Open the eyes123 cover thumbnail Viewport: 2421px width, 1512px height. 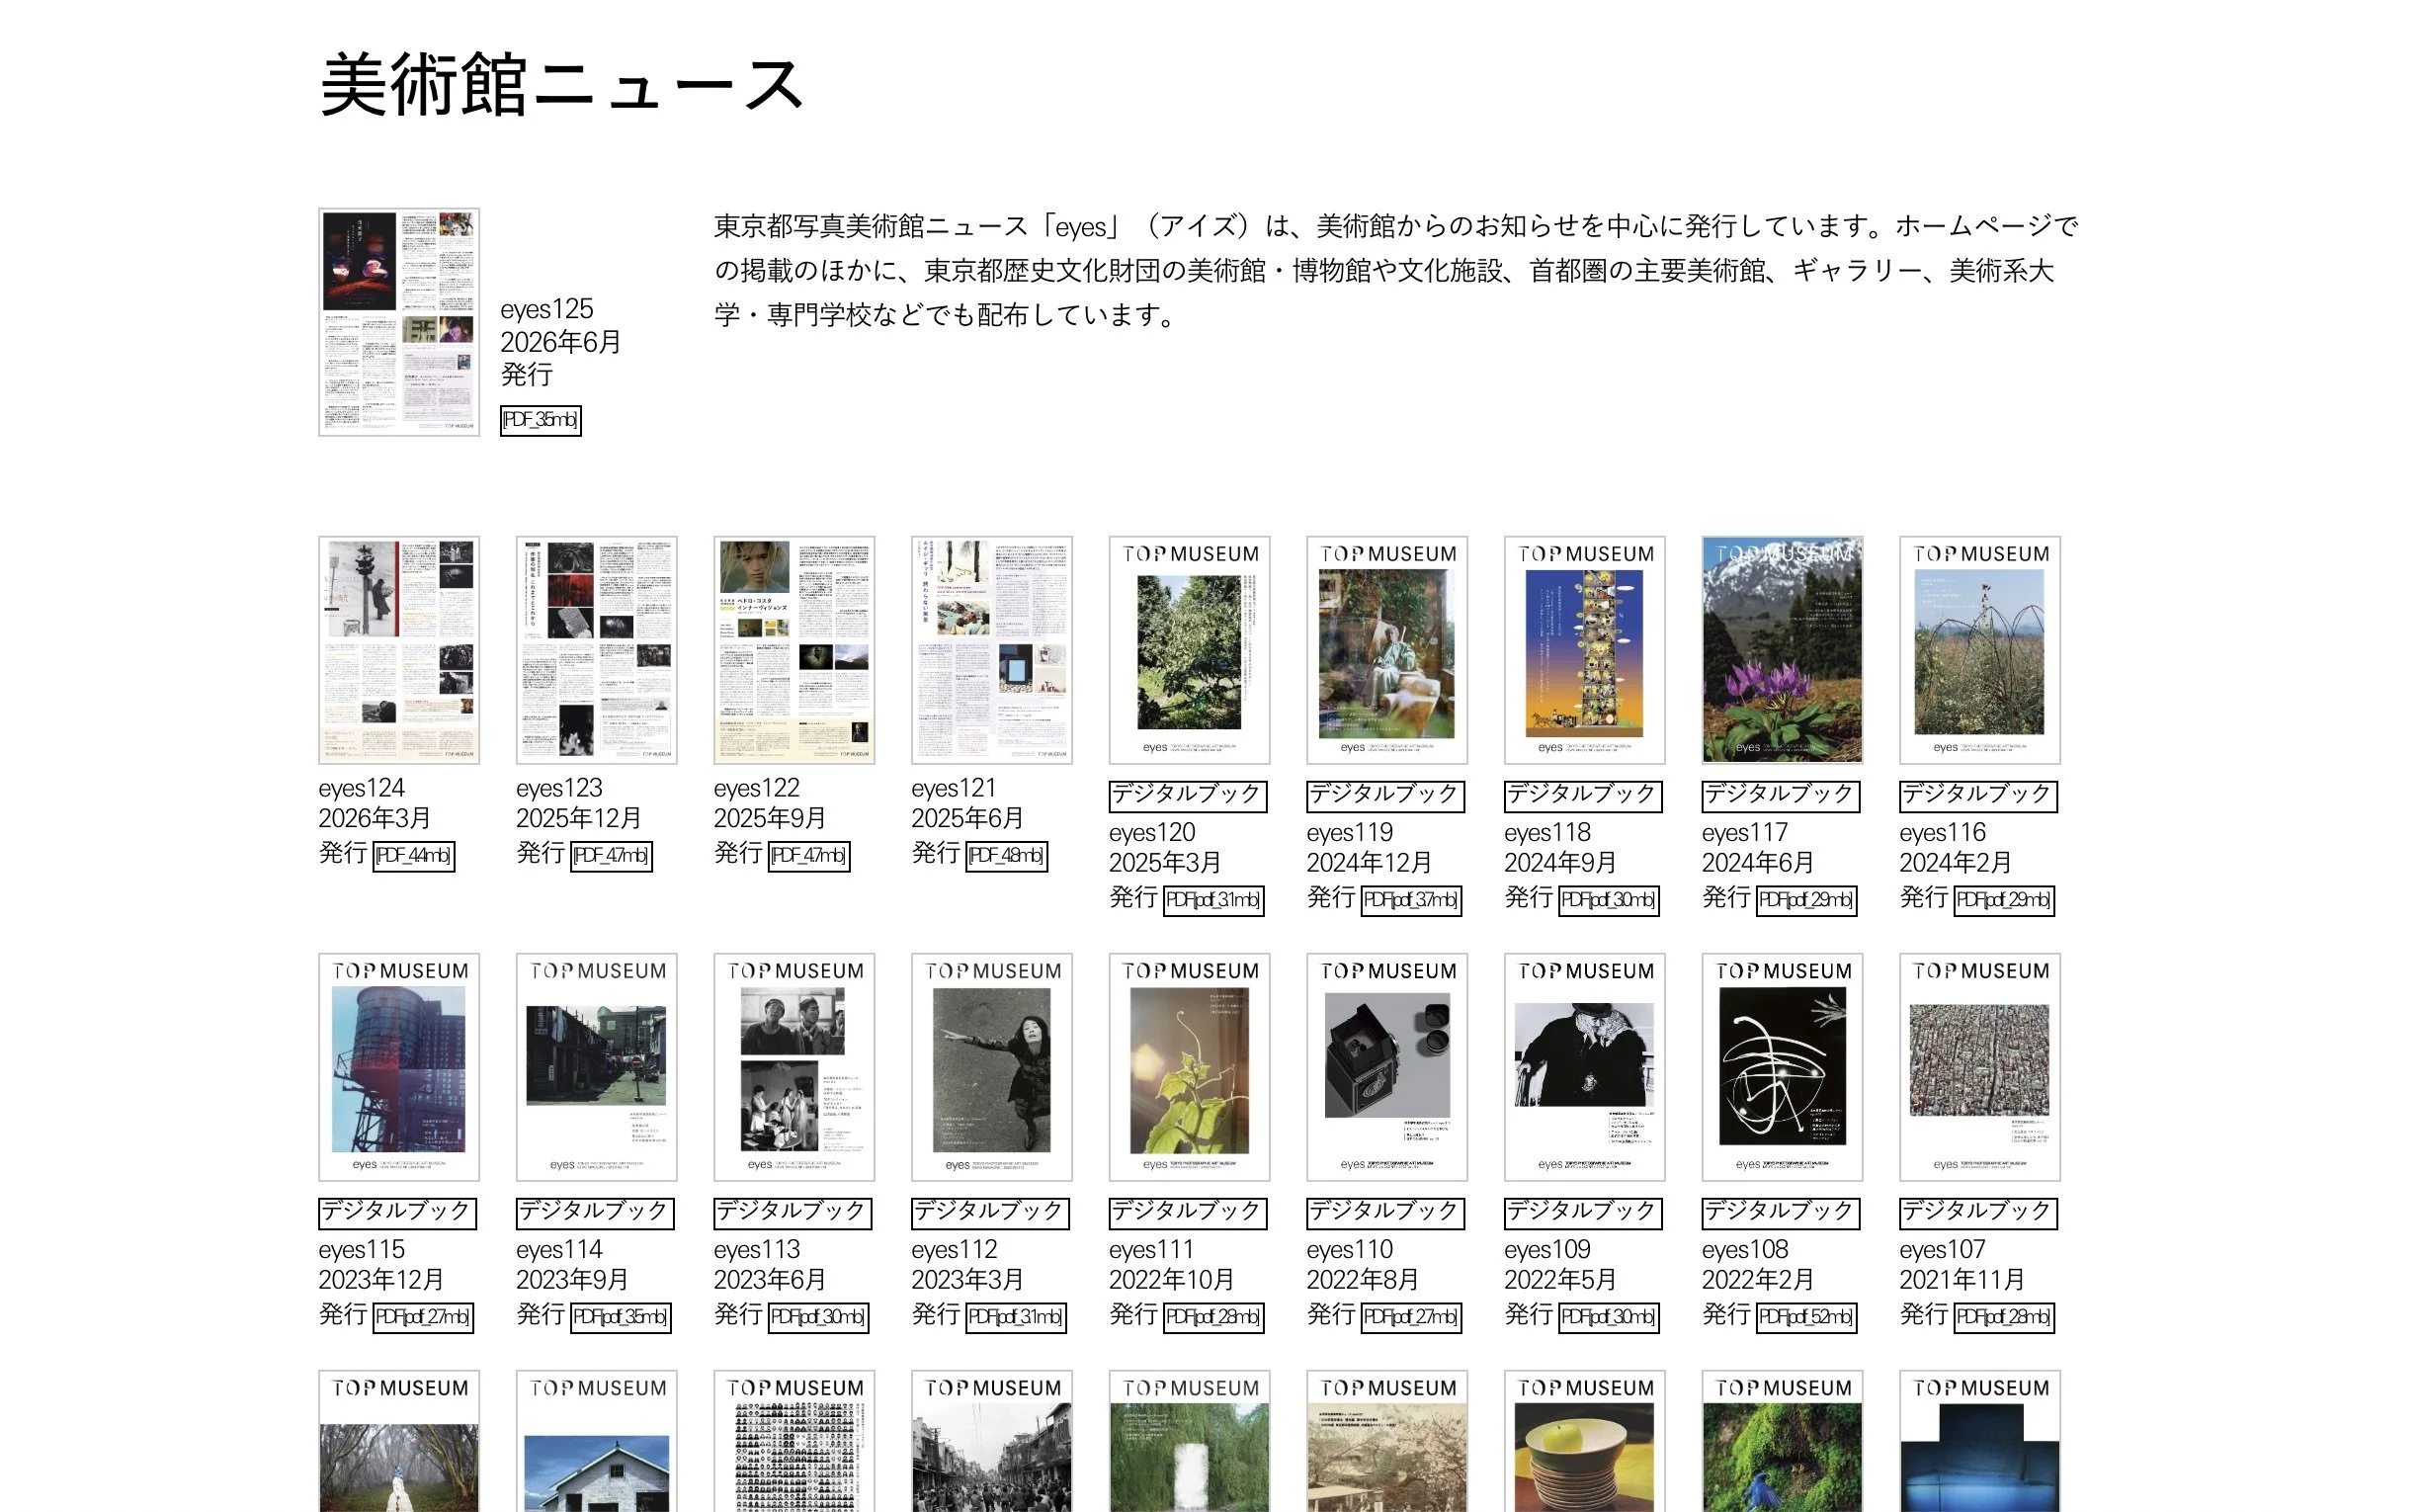(597, 650)
